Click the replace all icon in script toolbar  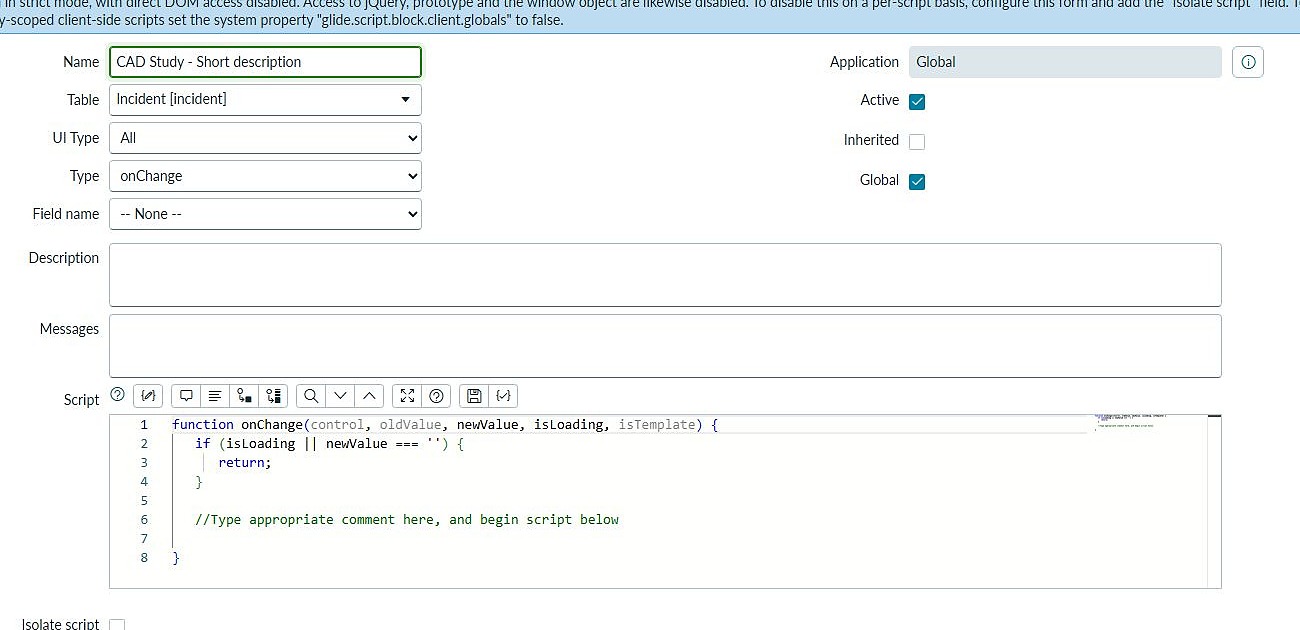pos(274,396)
